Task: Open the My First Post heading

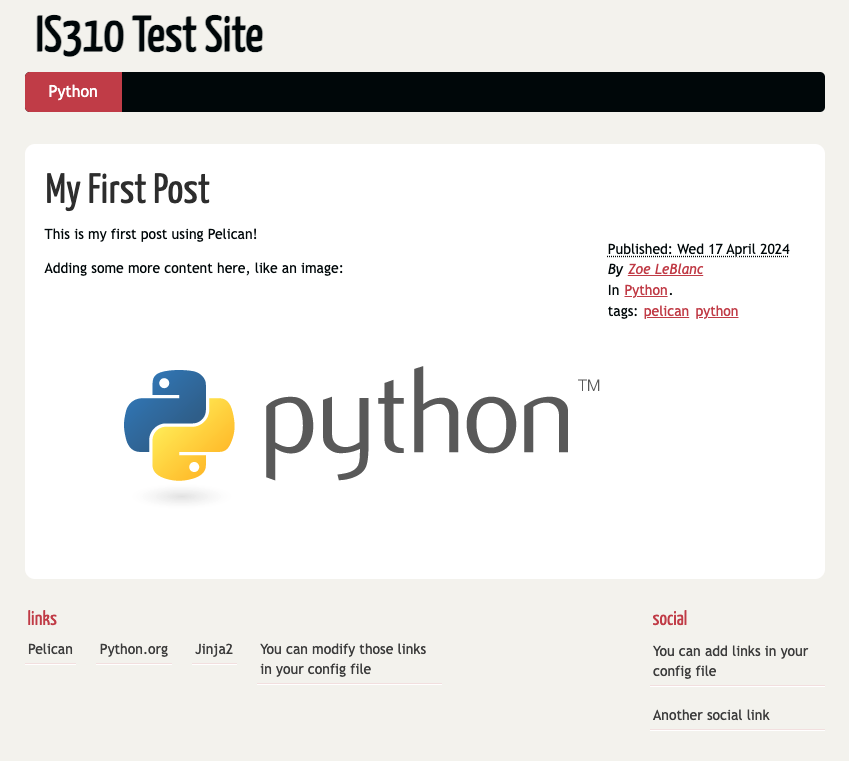Action: tap(127, 189)
